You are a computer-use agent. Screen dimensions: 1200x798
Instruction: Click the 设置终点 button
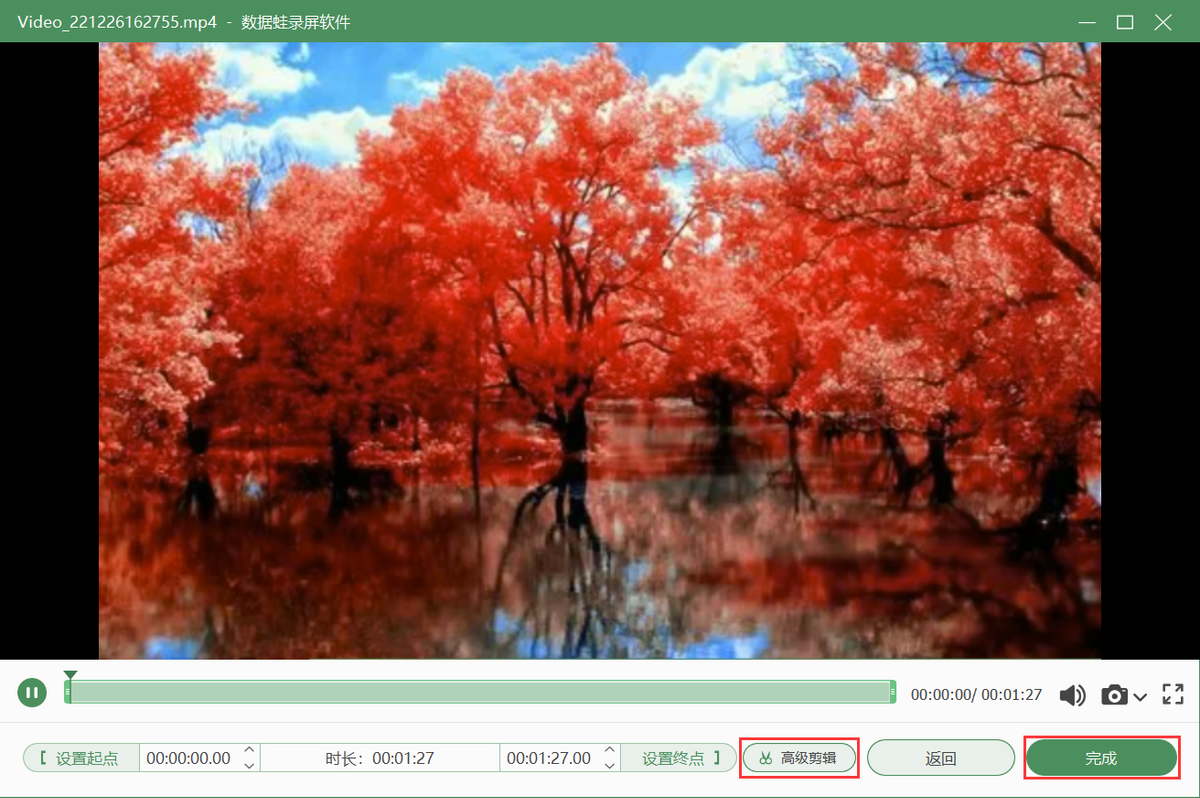coord(679,758)
